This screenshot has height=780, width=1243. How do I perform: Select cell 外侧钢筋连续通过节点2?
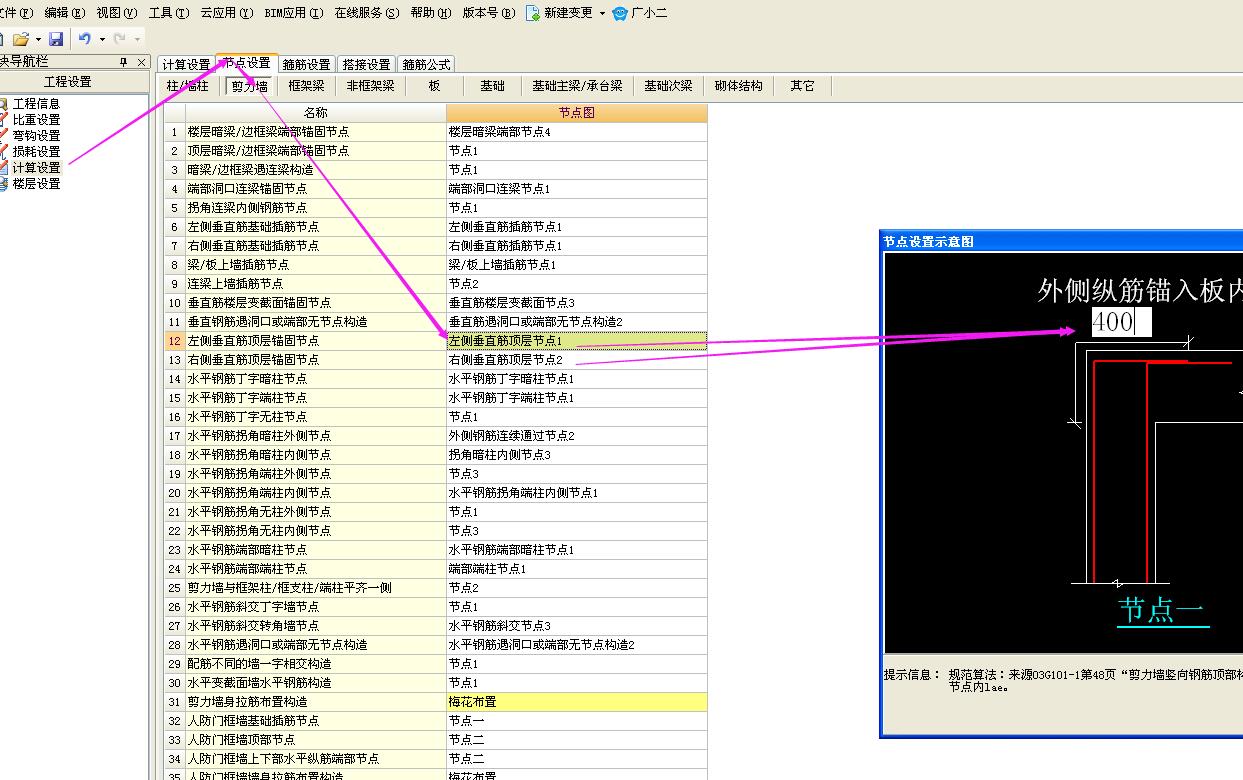click(577, 436)
